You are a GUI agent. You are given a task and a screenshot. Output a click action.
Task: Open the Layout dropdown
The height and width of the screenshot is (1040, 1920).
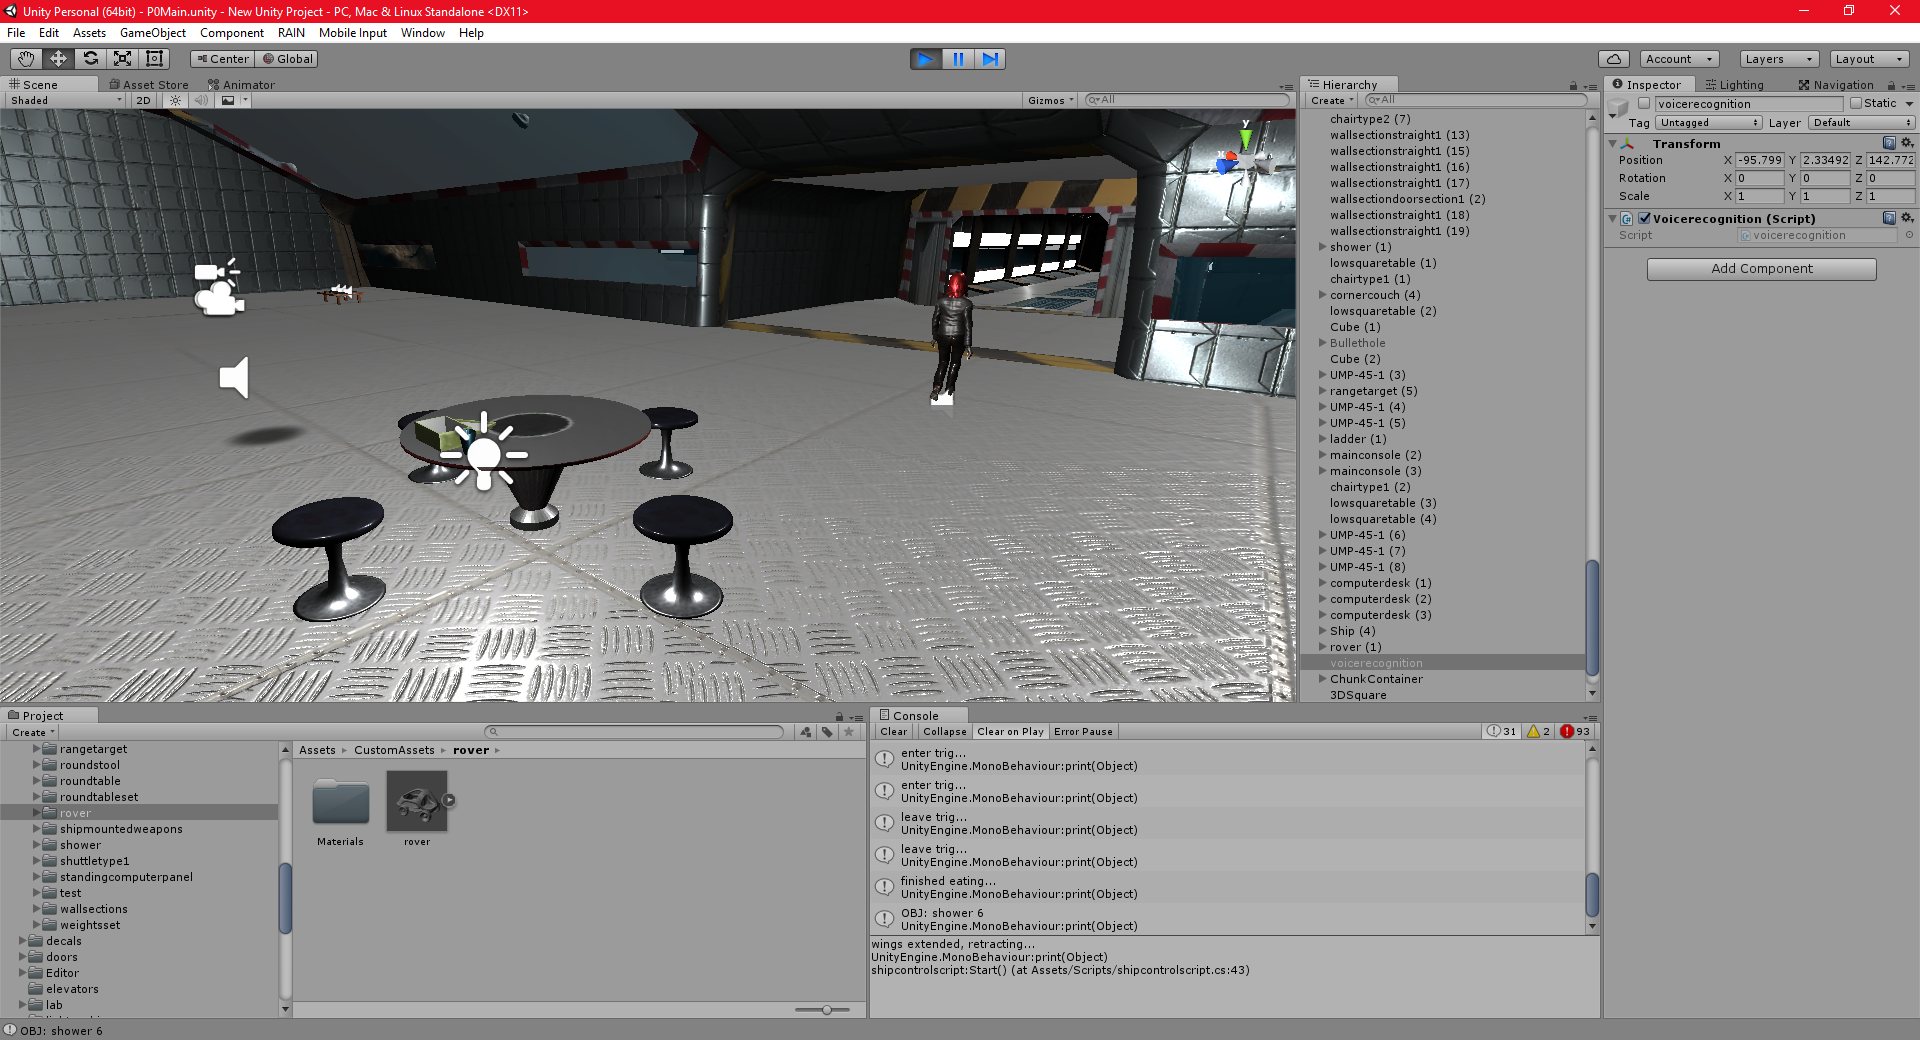[x=1869, y=59]
